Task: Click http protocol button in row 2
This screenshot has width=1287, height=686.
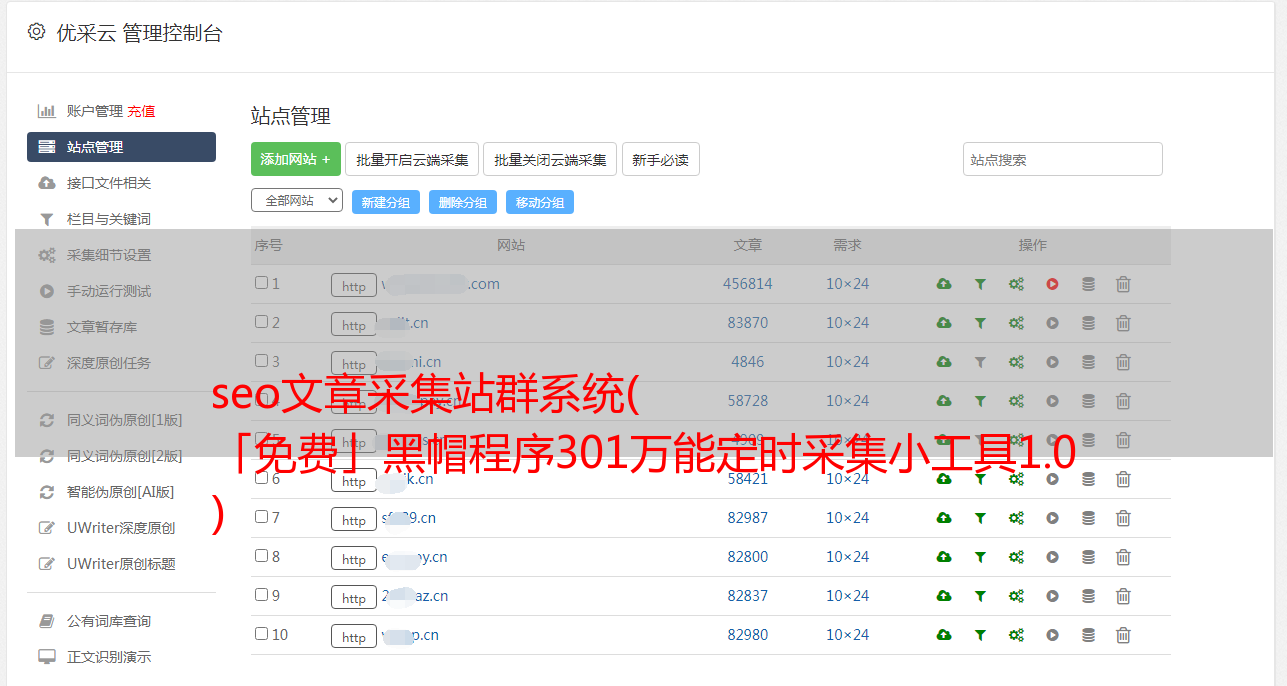Action: [354, 325]
